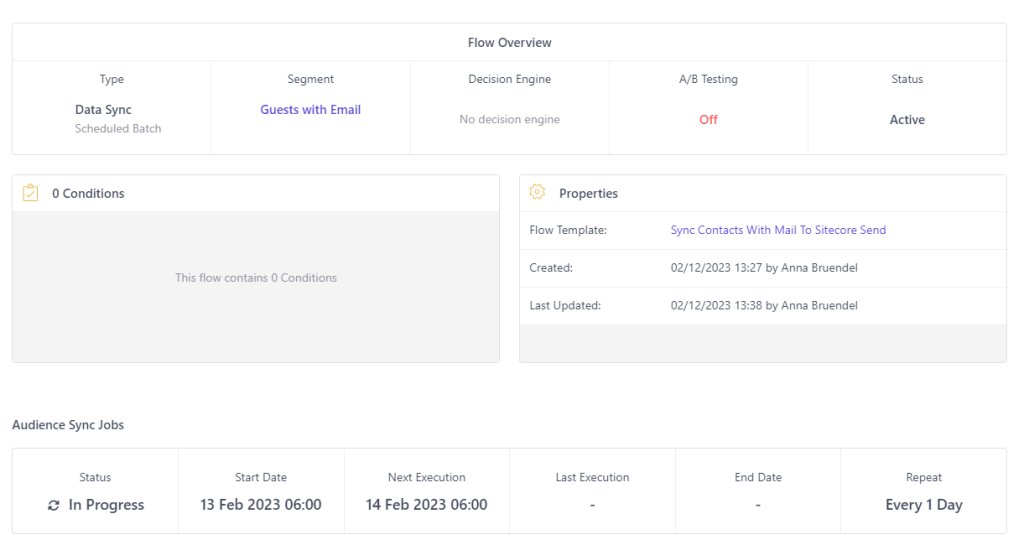
Task: Click the red Off value under A/B Testing
Action: 708,120
